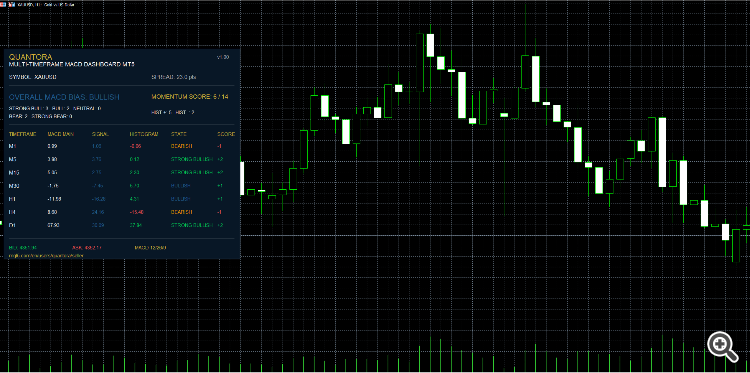Click the MACD MAIN column header
The image size is (750, 373).
point(60,134)
